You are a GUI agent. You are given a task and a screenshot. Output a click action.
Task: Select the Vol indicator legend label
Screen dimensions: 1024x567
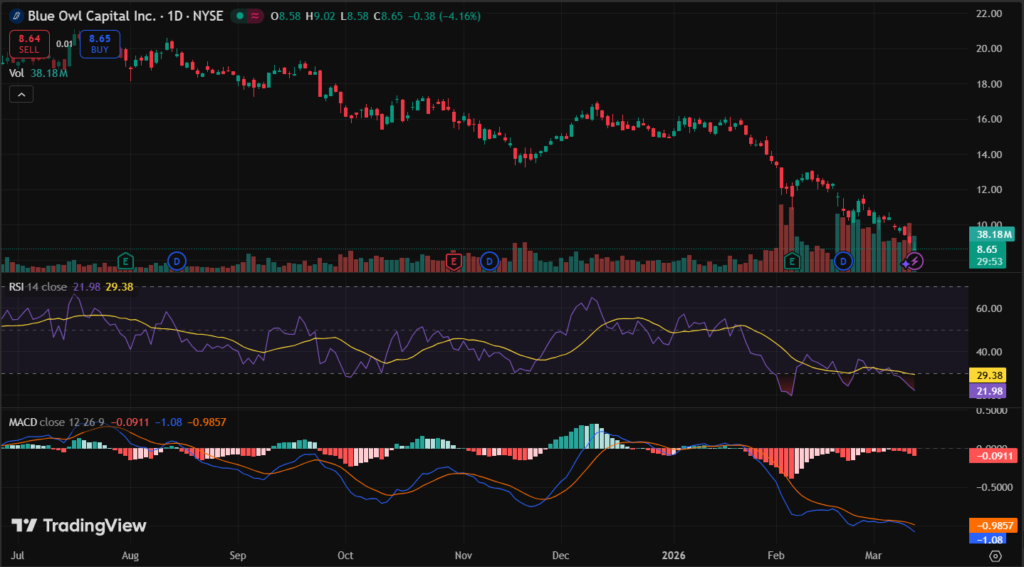(16, 73)
